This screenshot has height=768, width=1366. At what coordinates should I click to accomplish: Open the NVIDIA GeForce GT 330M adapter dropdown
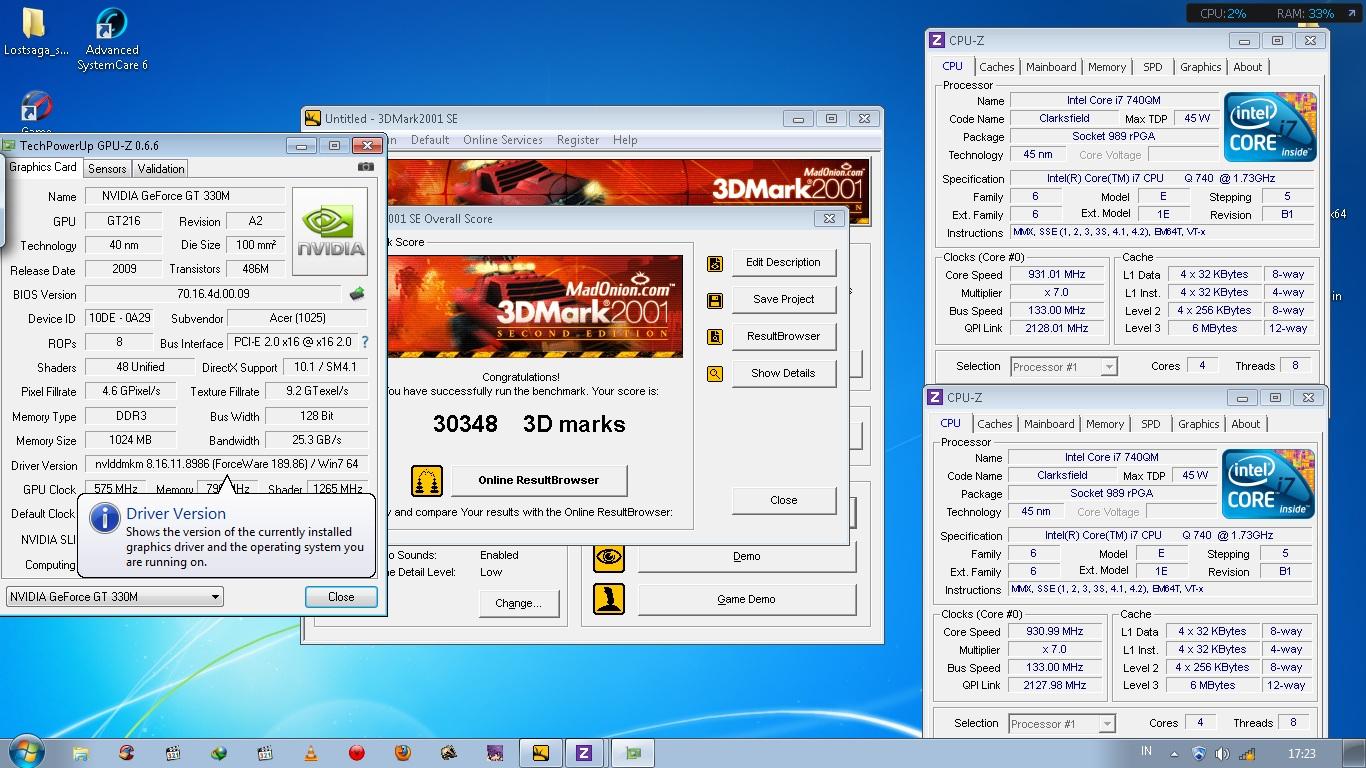(114, 597)
